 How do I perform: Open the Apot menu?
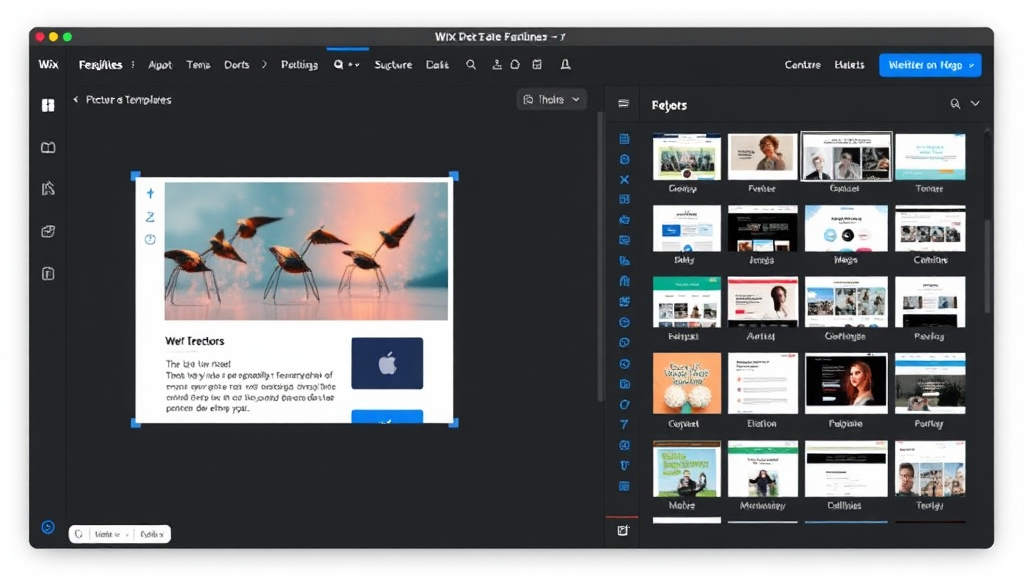pos(160,65)
